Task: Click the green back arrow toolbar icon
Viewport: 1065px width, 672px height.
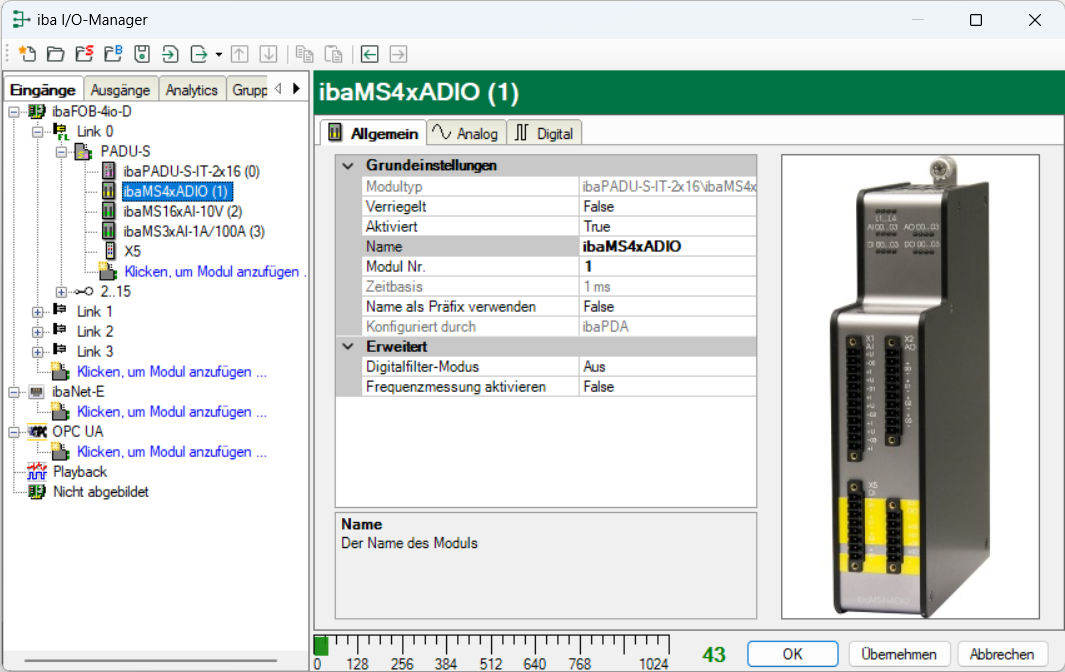Action: click(370, 54)
